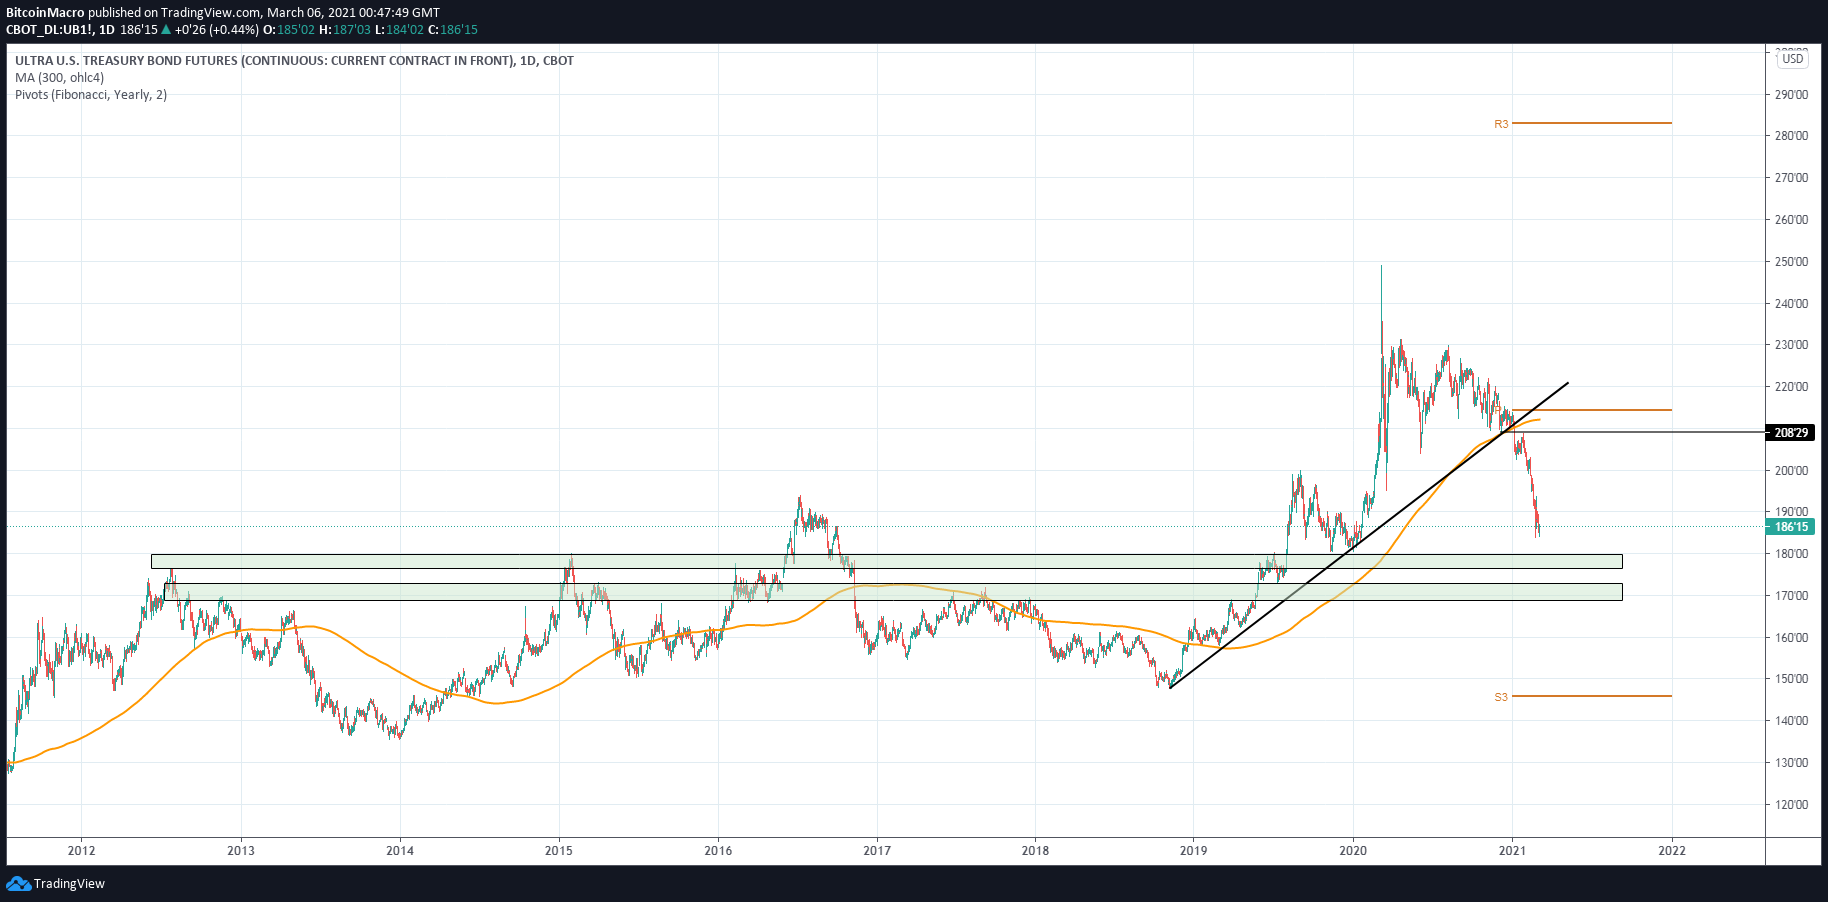Click the Pivots (Fibonacci, Yearly, 2) indicator label
The image size is (1828, 902).
click(91, 95)
